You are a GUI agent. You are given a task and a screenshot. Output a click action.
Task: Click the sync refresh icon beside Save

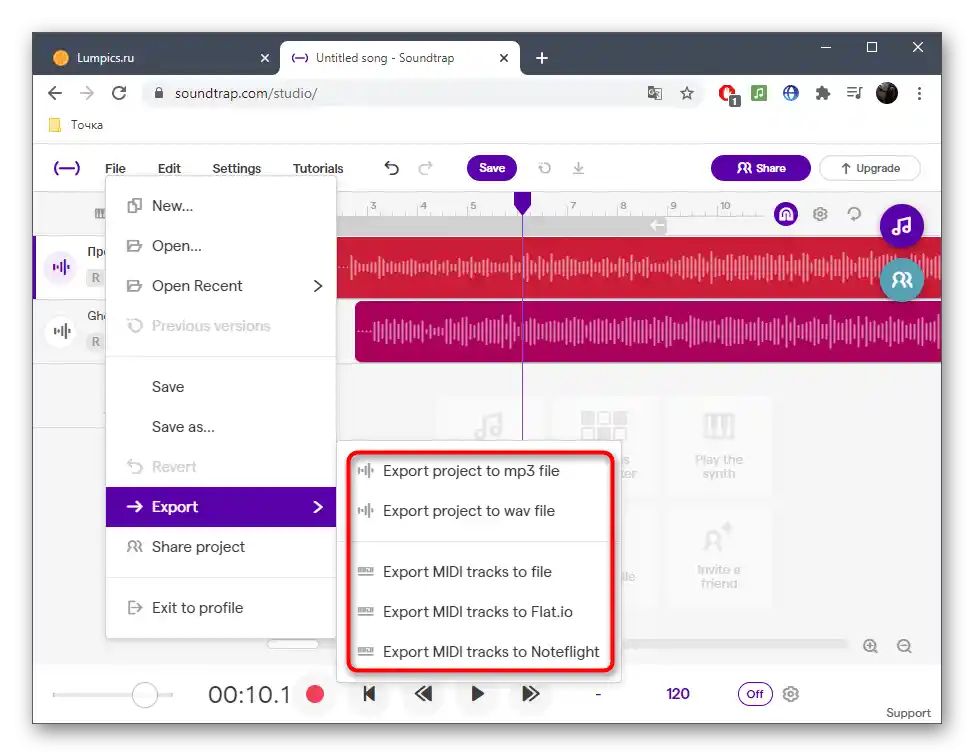click(x=544, y=168)
